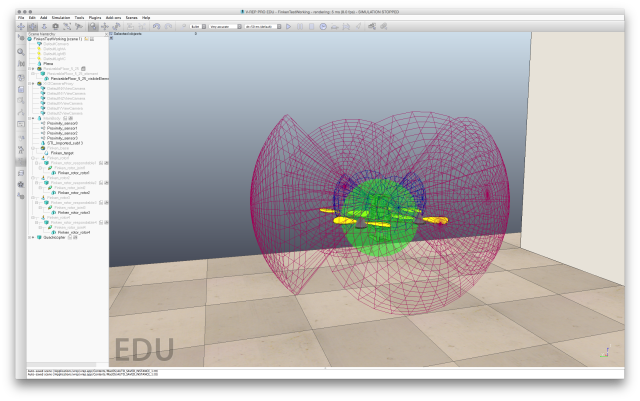This screenshot has height=401, width=640.
Task: Select Proximity_sensor2 in scene hierarchy
Action: 62,133
